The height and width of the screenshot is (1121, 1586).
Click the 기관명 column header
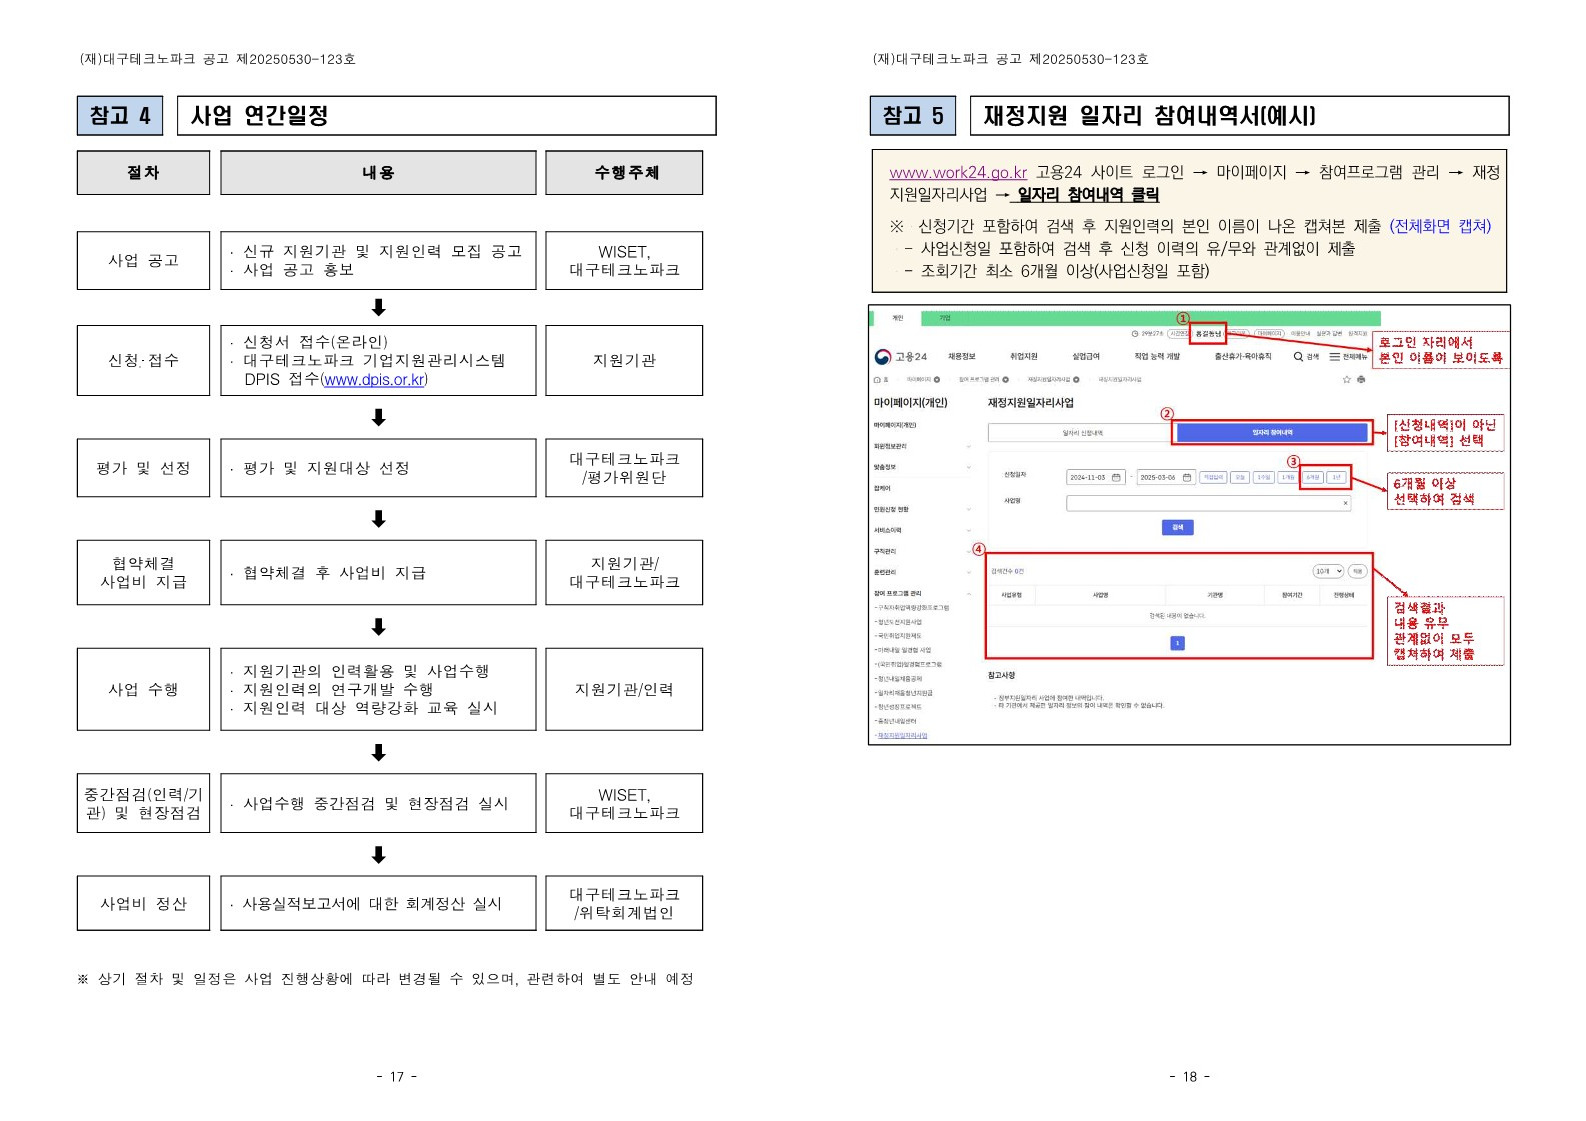(x=1214, y=595)
